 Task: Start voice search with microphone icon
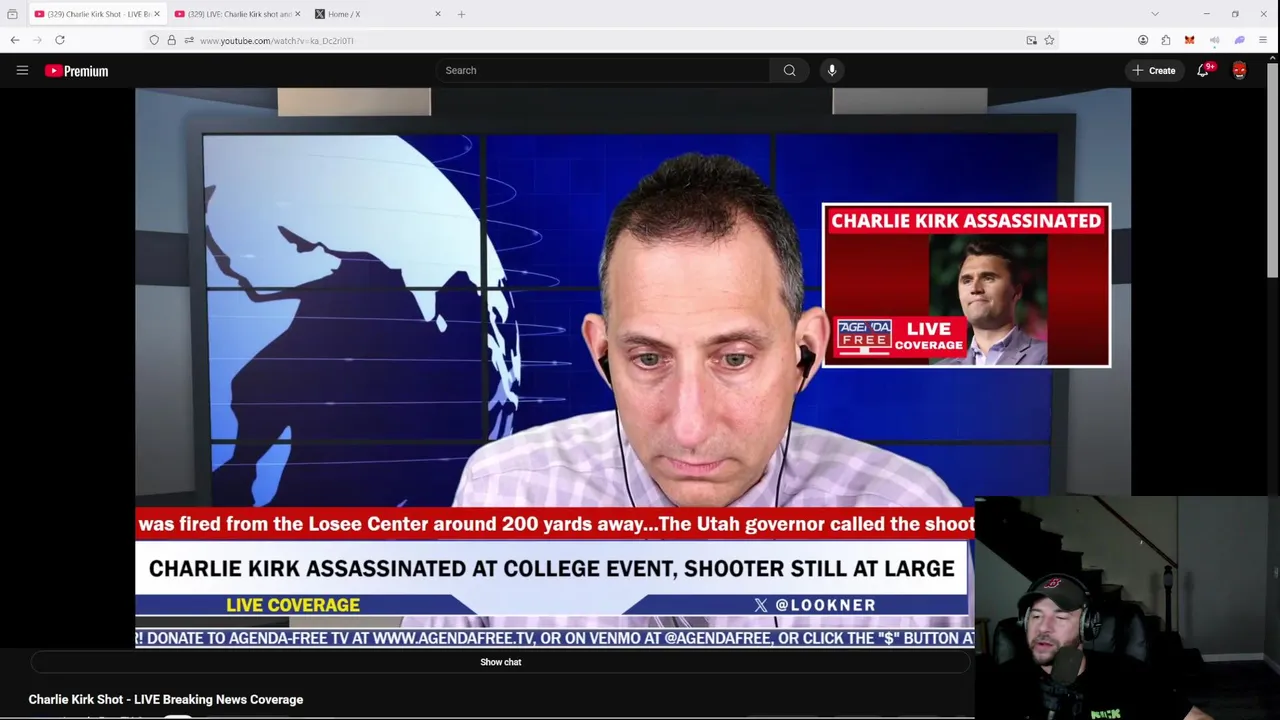click(832, 70)
